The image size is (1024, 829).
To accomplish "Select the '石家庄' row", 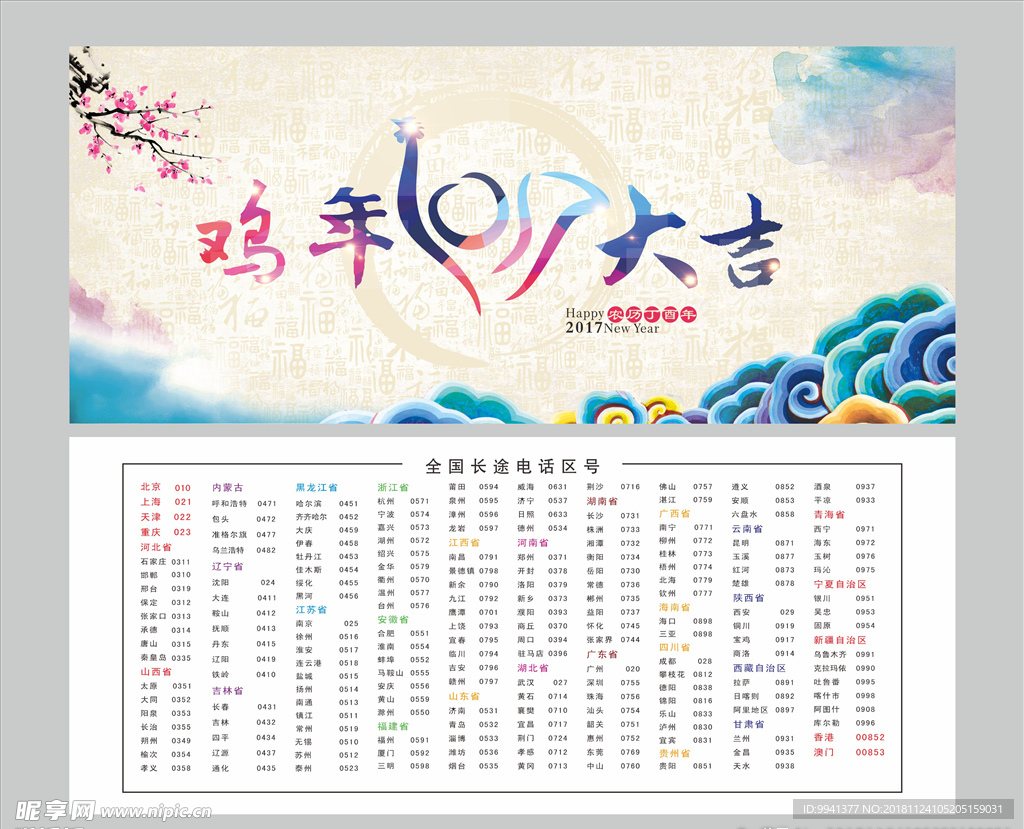I will click(166, 562).
